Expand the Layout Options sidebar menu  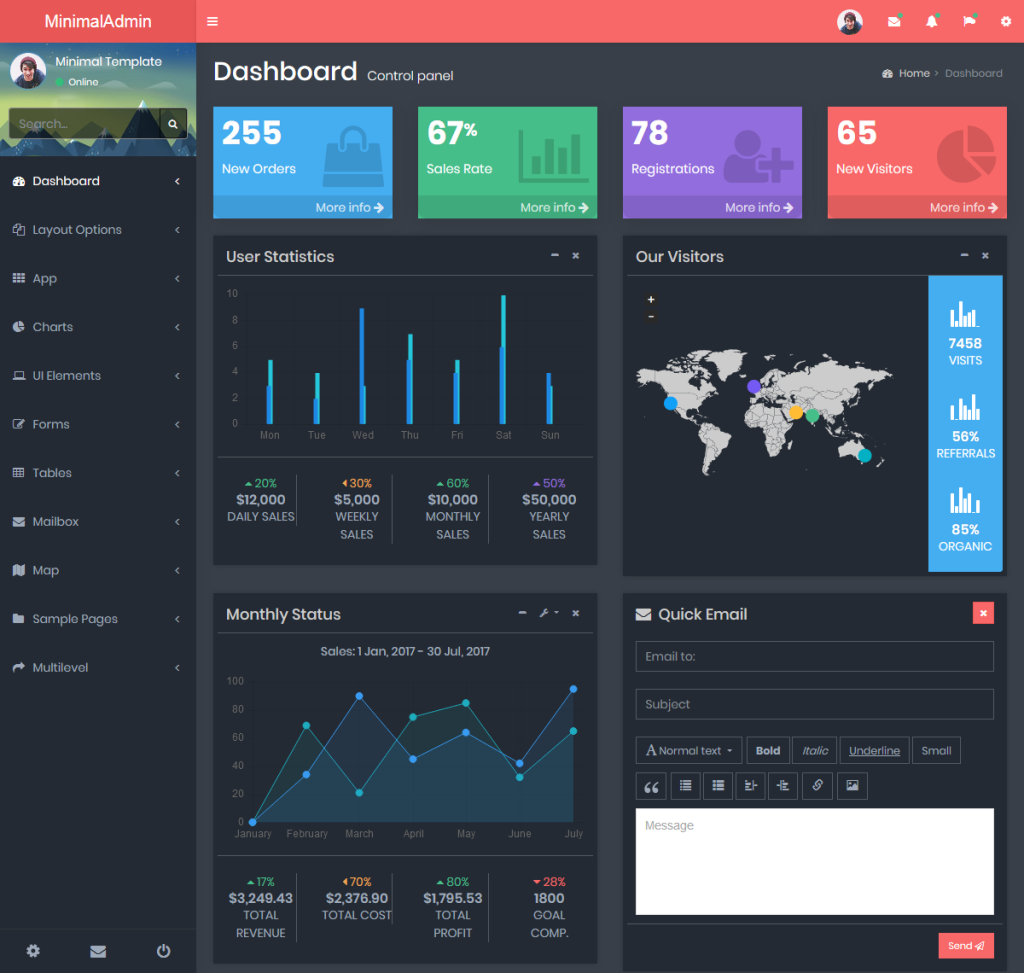98,230
